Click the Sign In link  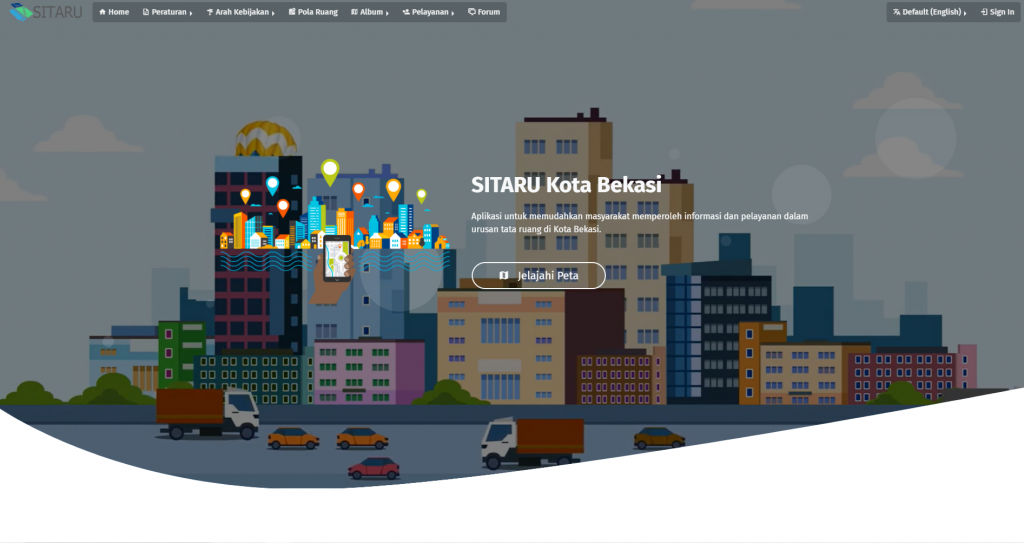[997, 12]
